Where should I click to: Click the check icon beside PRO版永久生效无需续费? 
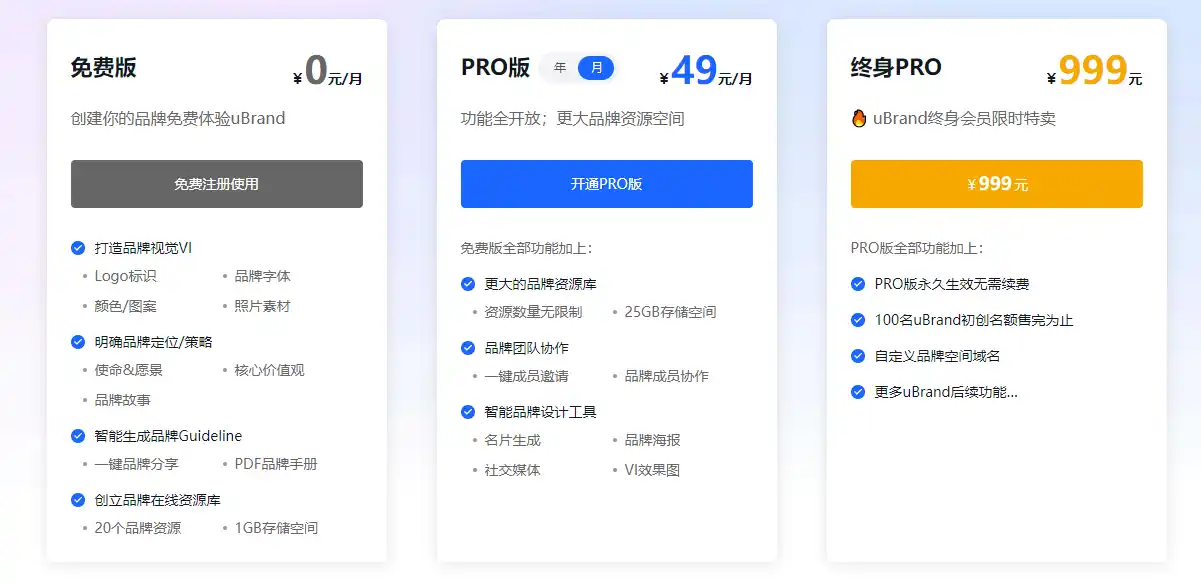(858, 284)
